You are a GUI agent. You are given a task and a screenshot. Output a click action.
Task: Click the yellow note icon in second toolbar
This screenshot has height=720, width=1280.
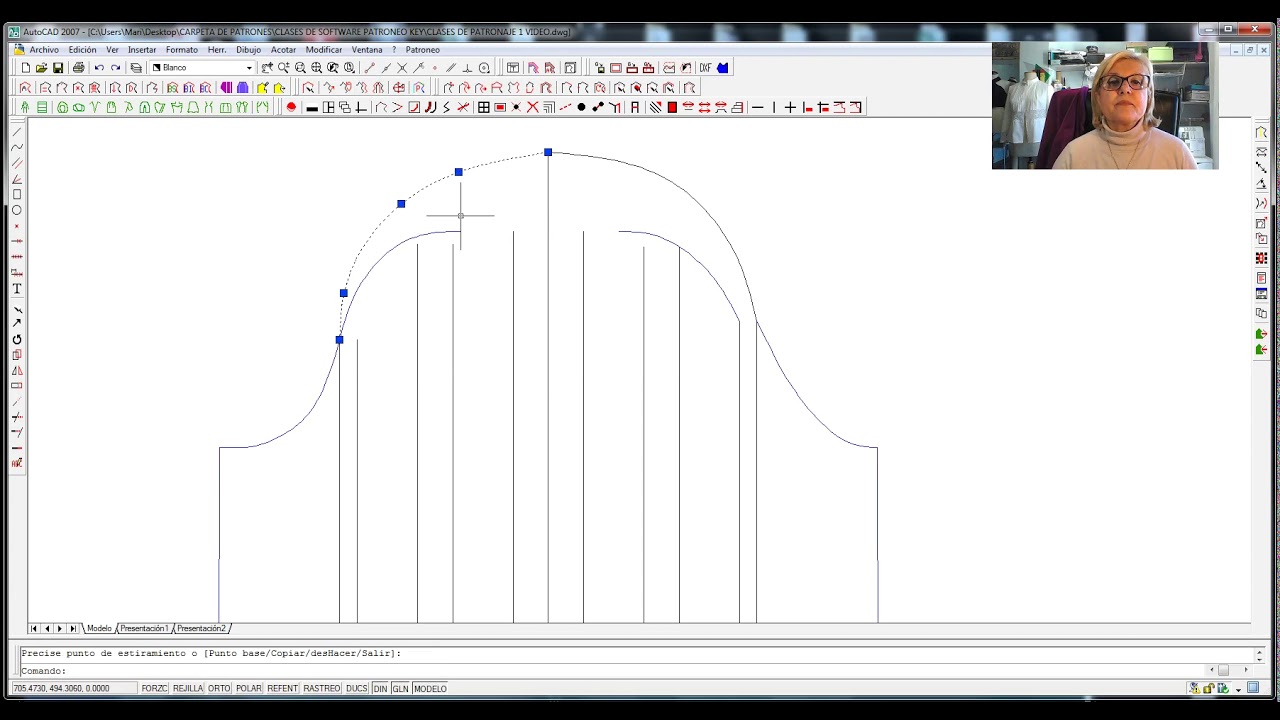[263, 88]
